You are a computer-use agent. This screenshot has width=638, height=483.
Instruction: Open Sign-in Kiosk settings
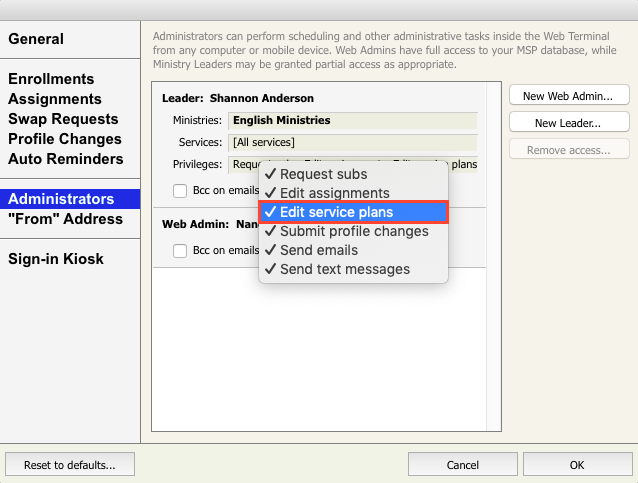click(56, 259)
